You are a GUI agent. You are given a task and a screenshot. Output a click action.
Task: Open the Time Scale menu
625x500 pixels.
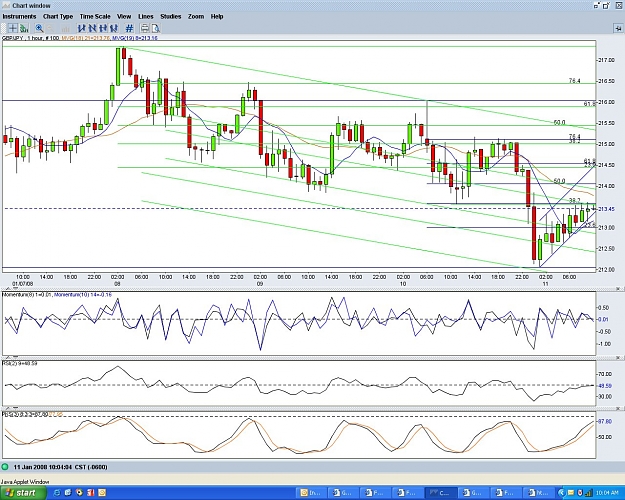pos(95,16)
